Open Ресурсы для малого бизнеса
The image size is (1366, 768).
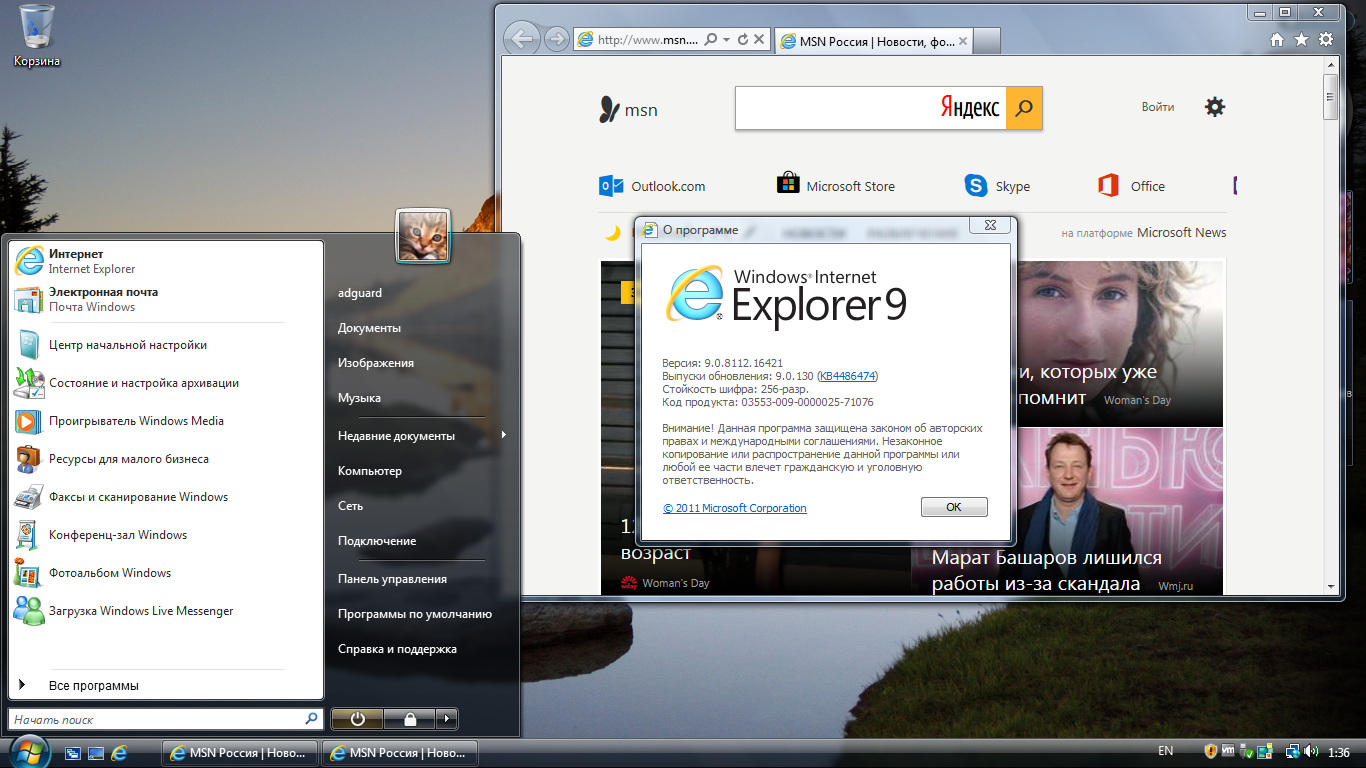166,459
